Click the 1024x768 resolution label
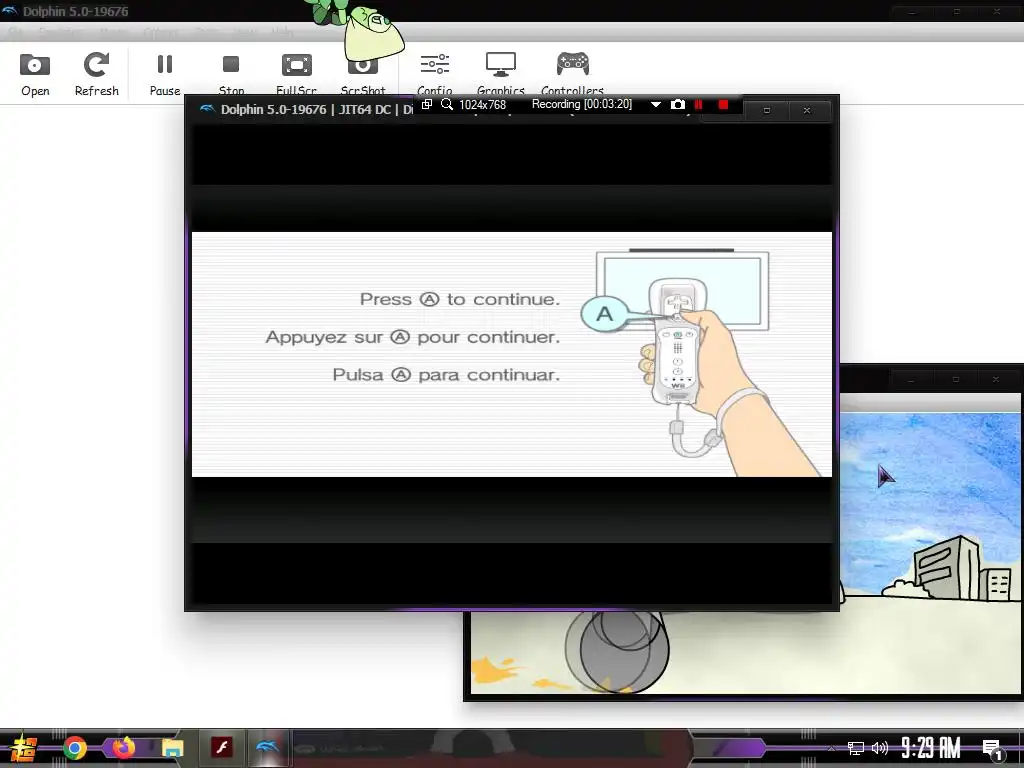This screenshot has height=768, width=1024. (483, 104)
